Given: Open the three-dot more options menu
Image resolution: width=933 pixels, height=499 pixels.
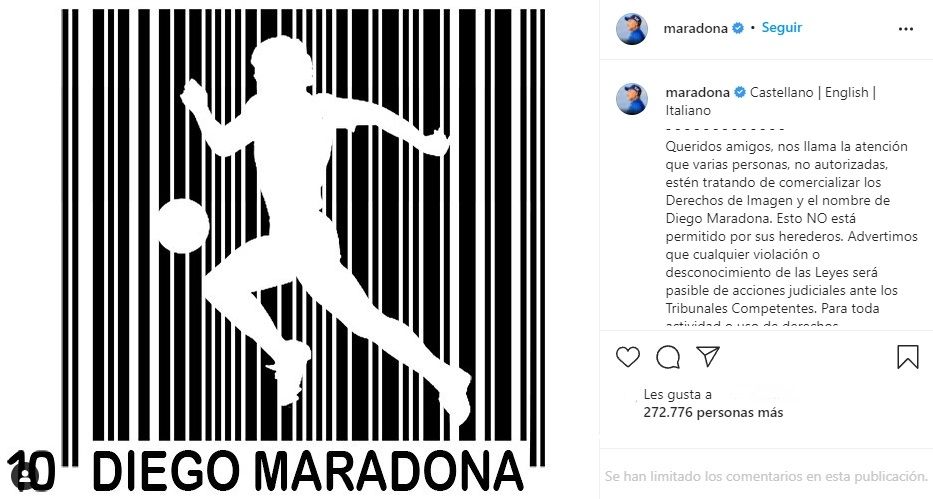Looking at the screenshot, I should (906, 29).
